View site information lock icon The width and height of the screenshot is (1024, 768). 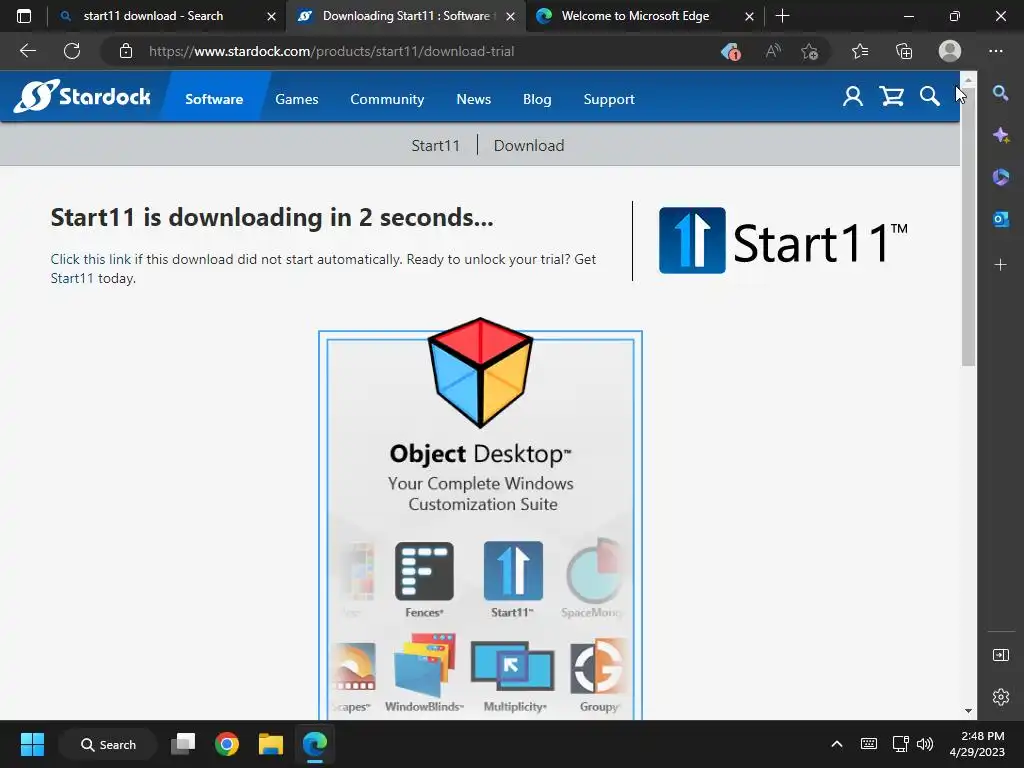[x=126, y=51]
